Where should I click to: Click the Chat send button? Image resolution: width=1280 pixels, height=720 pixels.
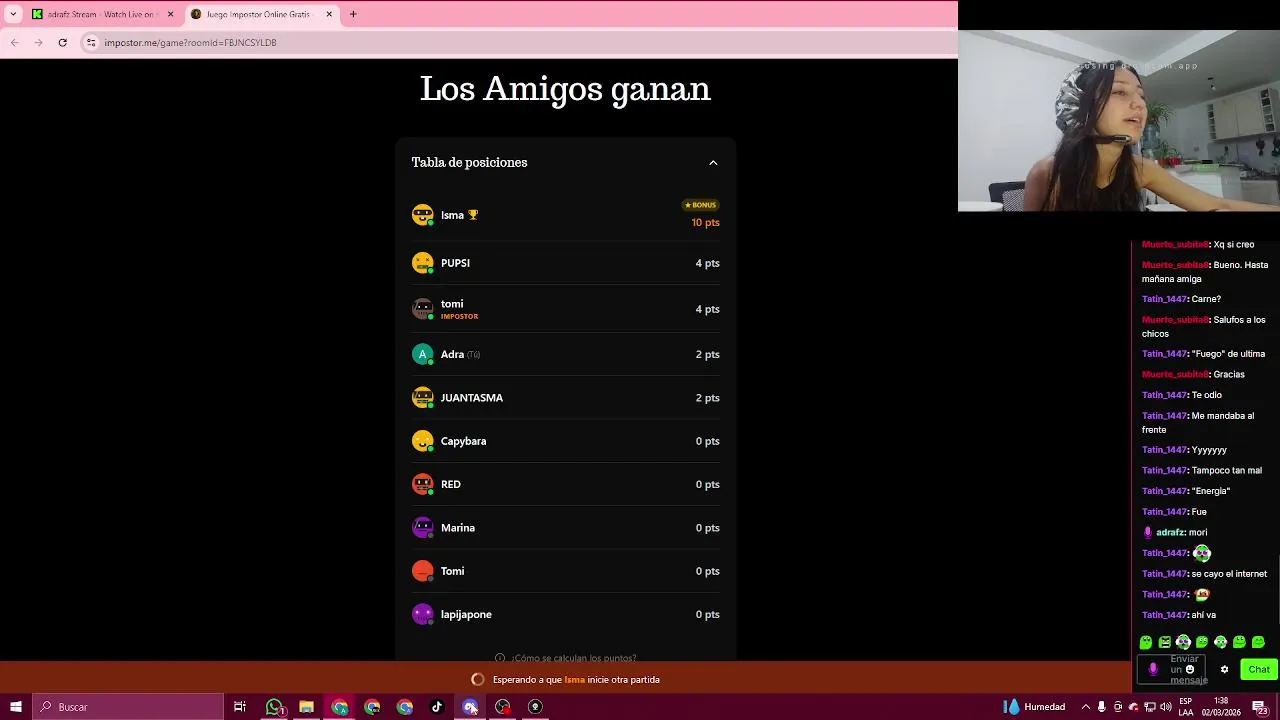click(1258, 670)
